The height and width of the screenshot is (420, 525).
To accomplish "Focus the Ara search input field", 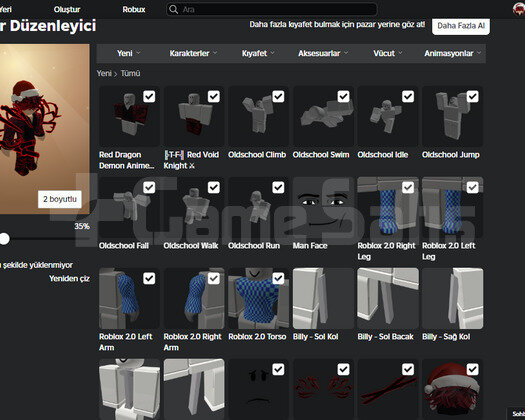I will pos(272,9).
